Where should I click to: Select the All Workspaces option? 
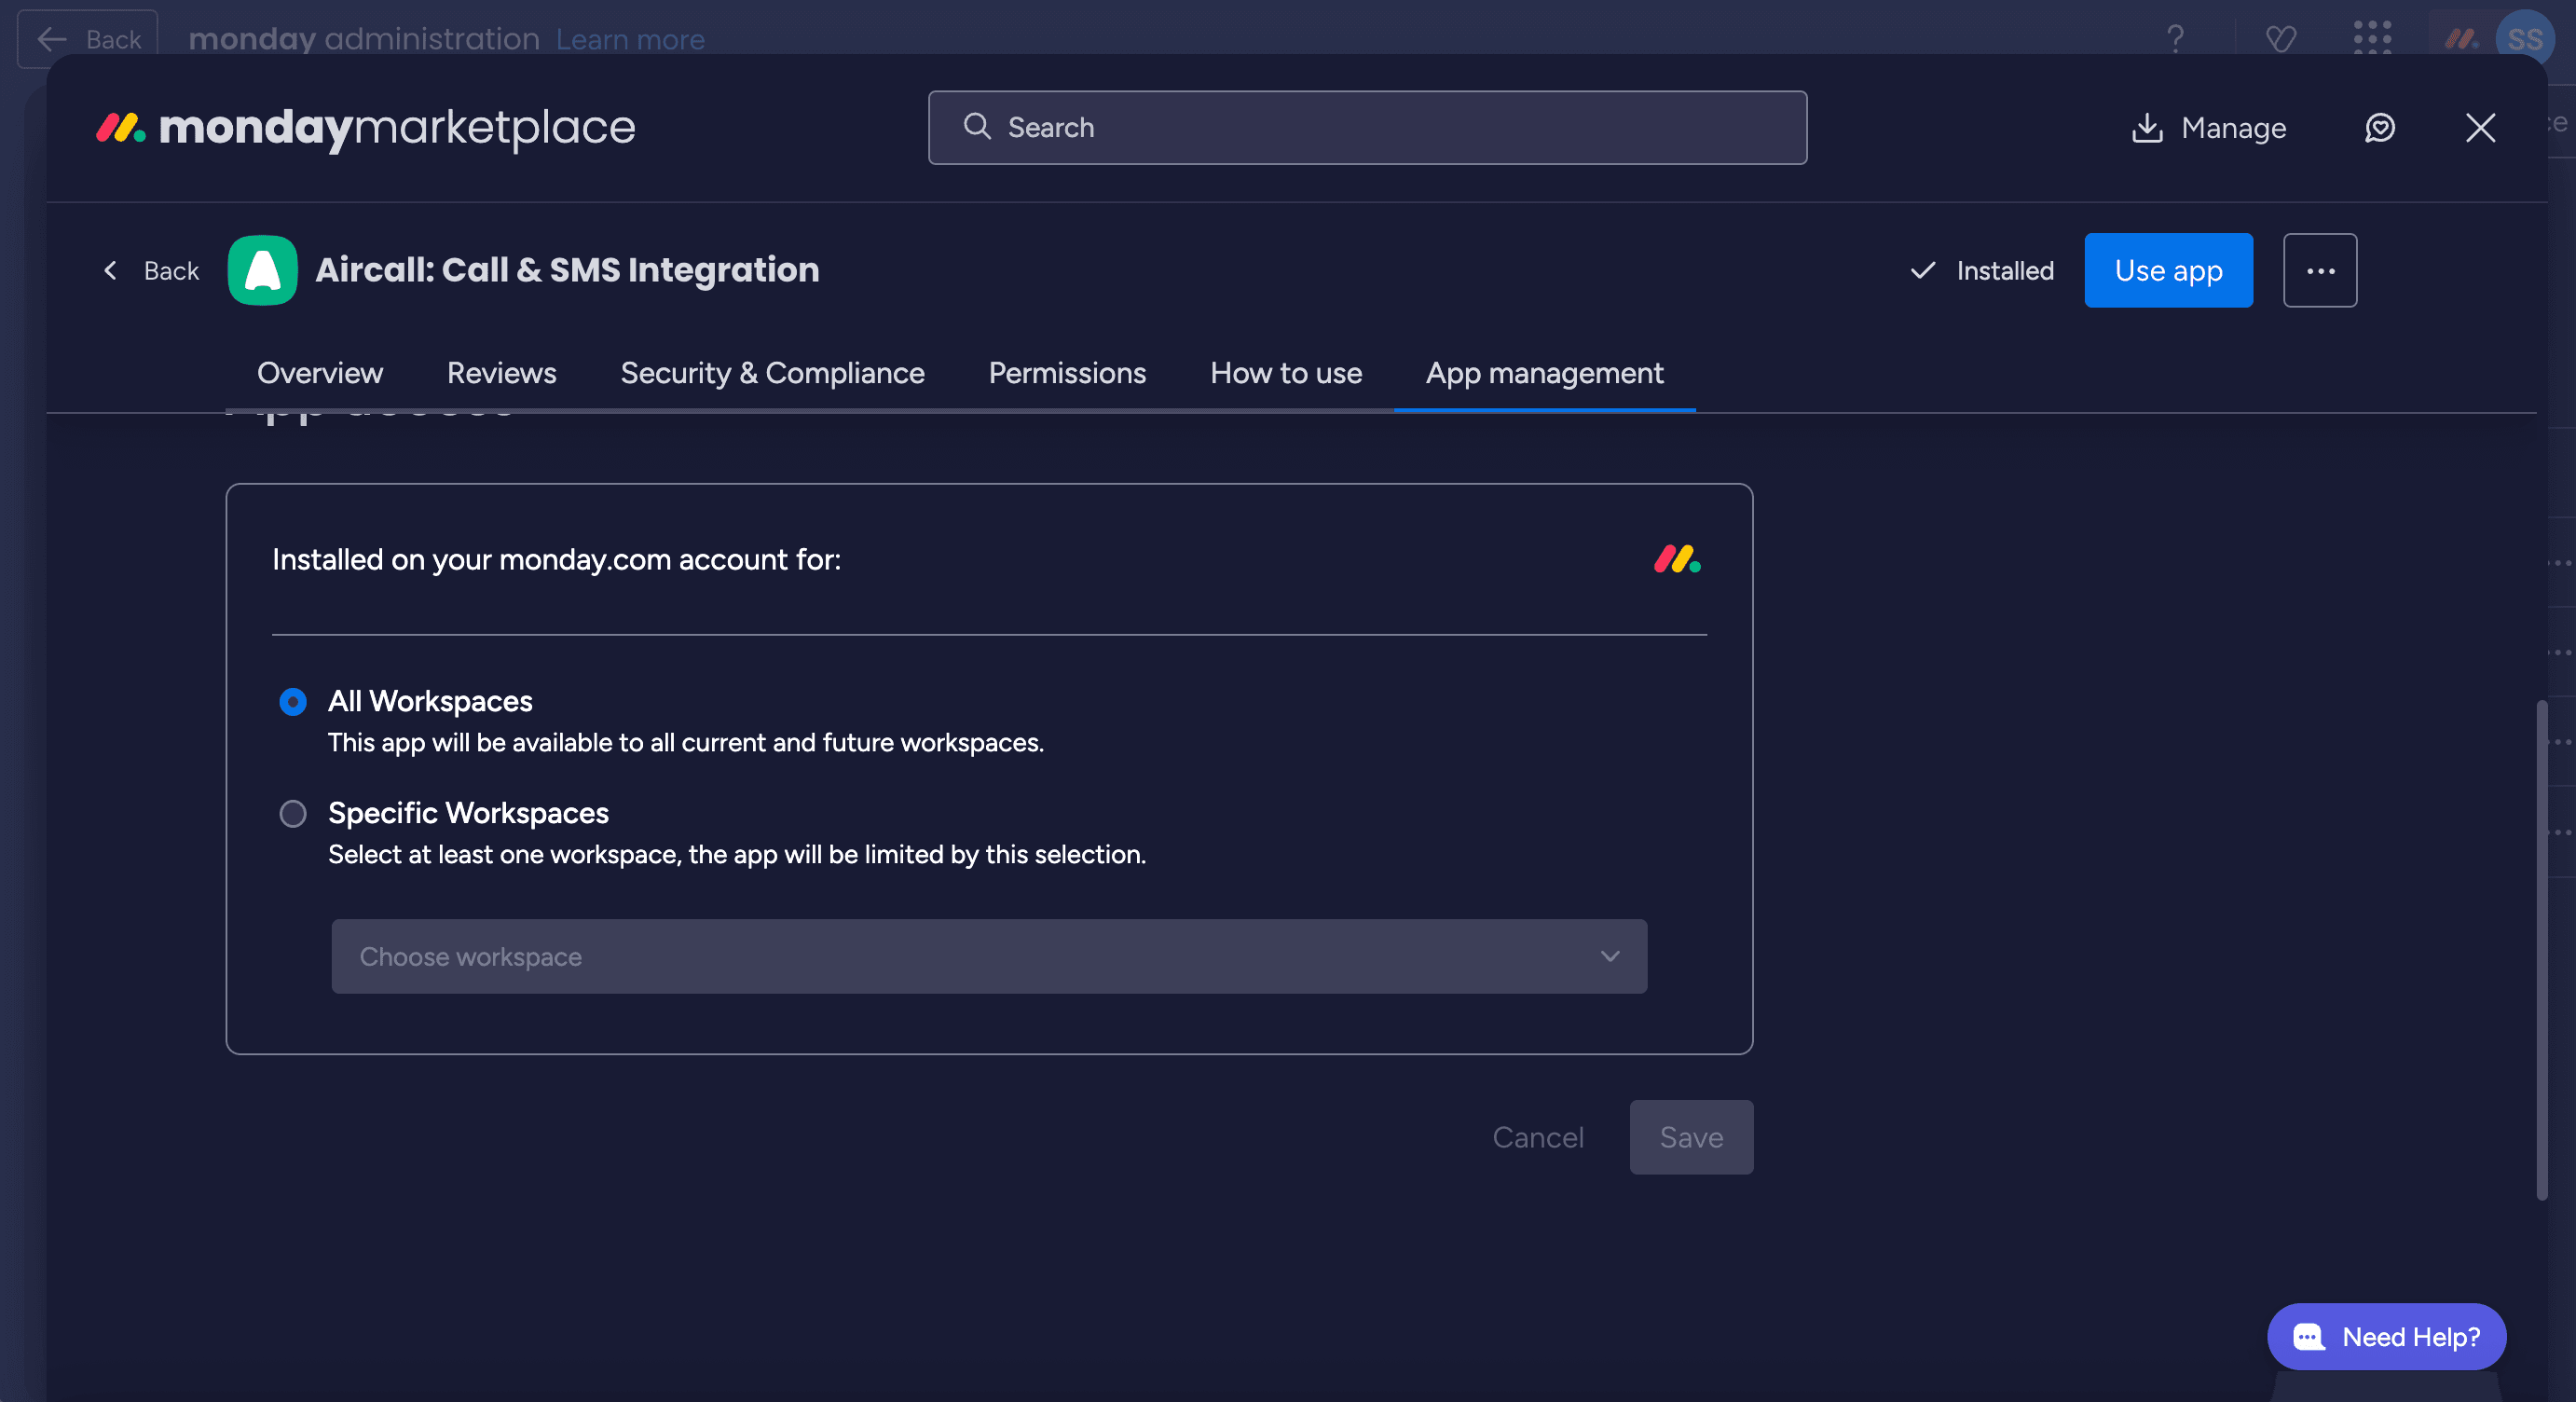click(x=293, y=701)
